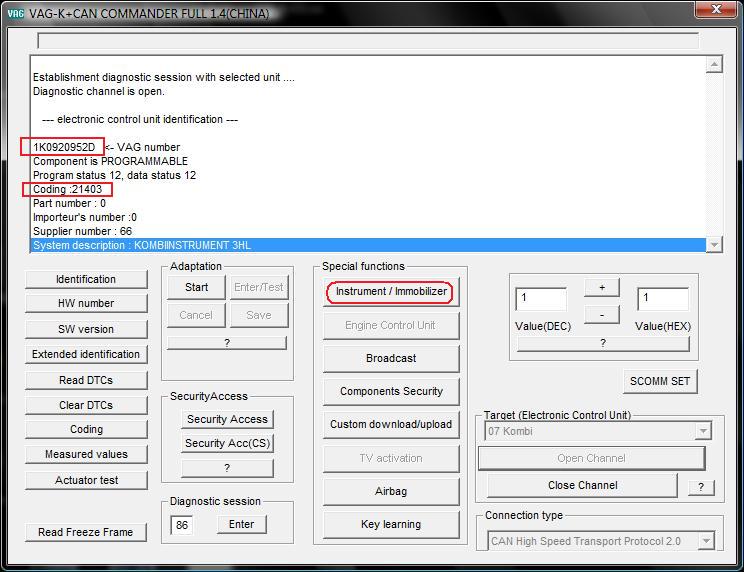Screen dimensions: 744x572
Task: Click the log scrollbar down arrow
Action: click(x=714, y=245)
